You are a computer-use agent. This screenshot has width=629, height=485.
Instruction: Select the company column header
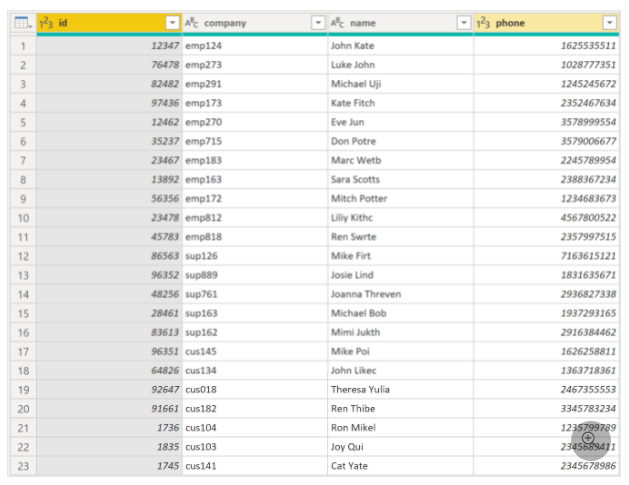click(x=255, y=23)
